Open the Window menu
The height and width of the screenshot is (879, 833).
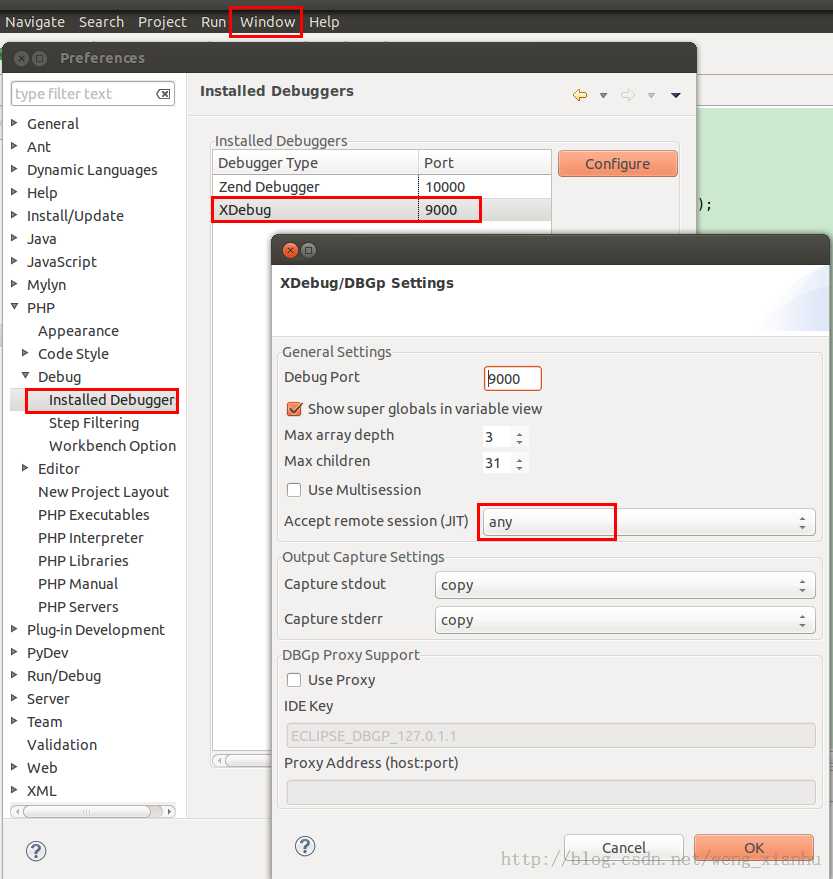[267, 22]
